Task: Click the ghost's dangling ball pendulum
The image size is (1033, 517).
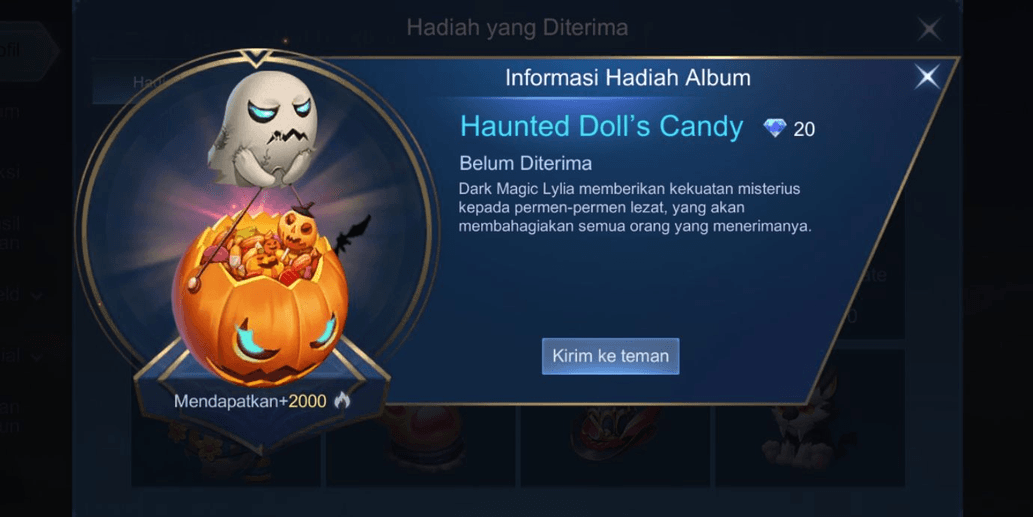Action: (194, 285)
